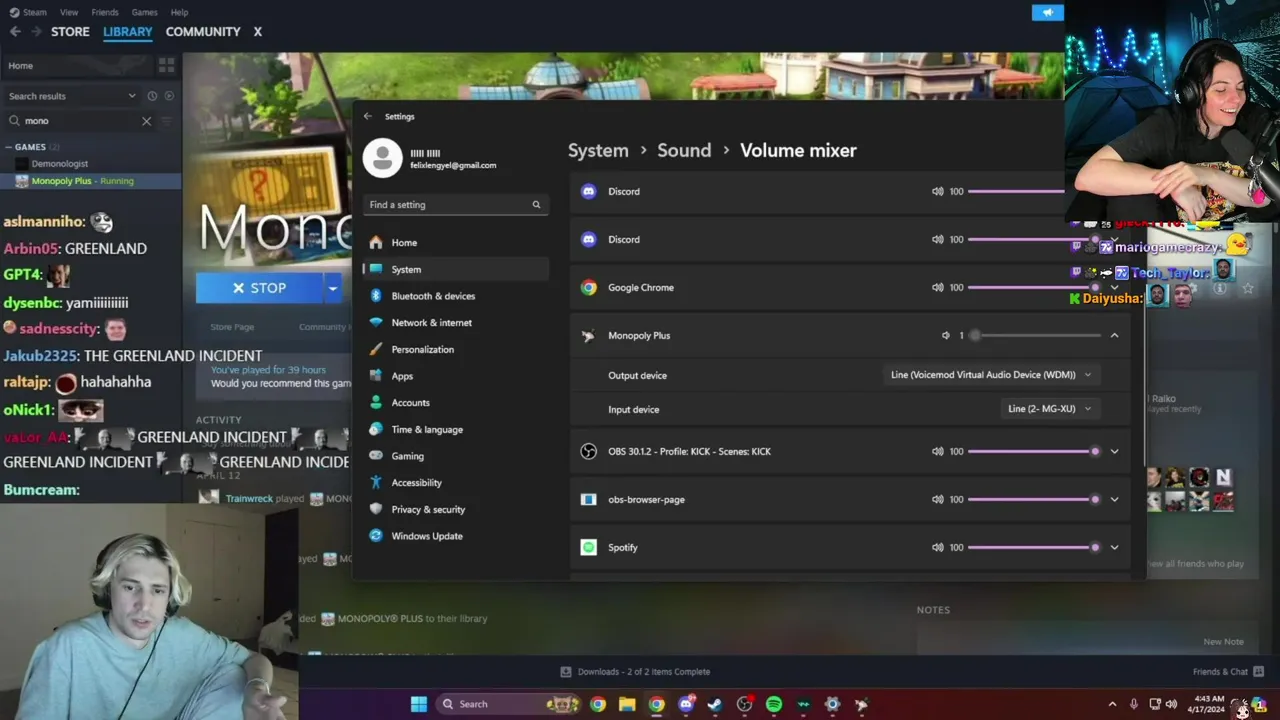Open the Friends menu in Steam
The height and width of the screenshot is (720, 1280).
coord(105,12)
